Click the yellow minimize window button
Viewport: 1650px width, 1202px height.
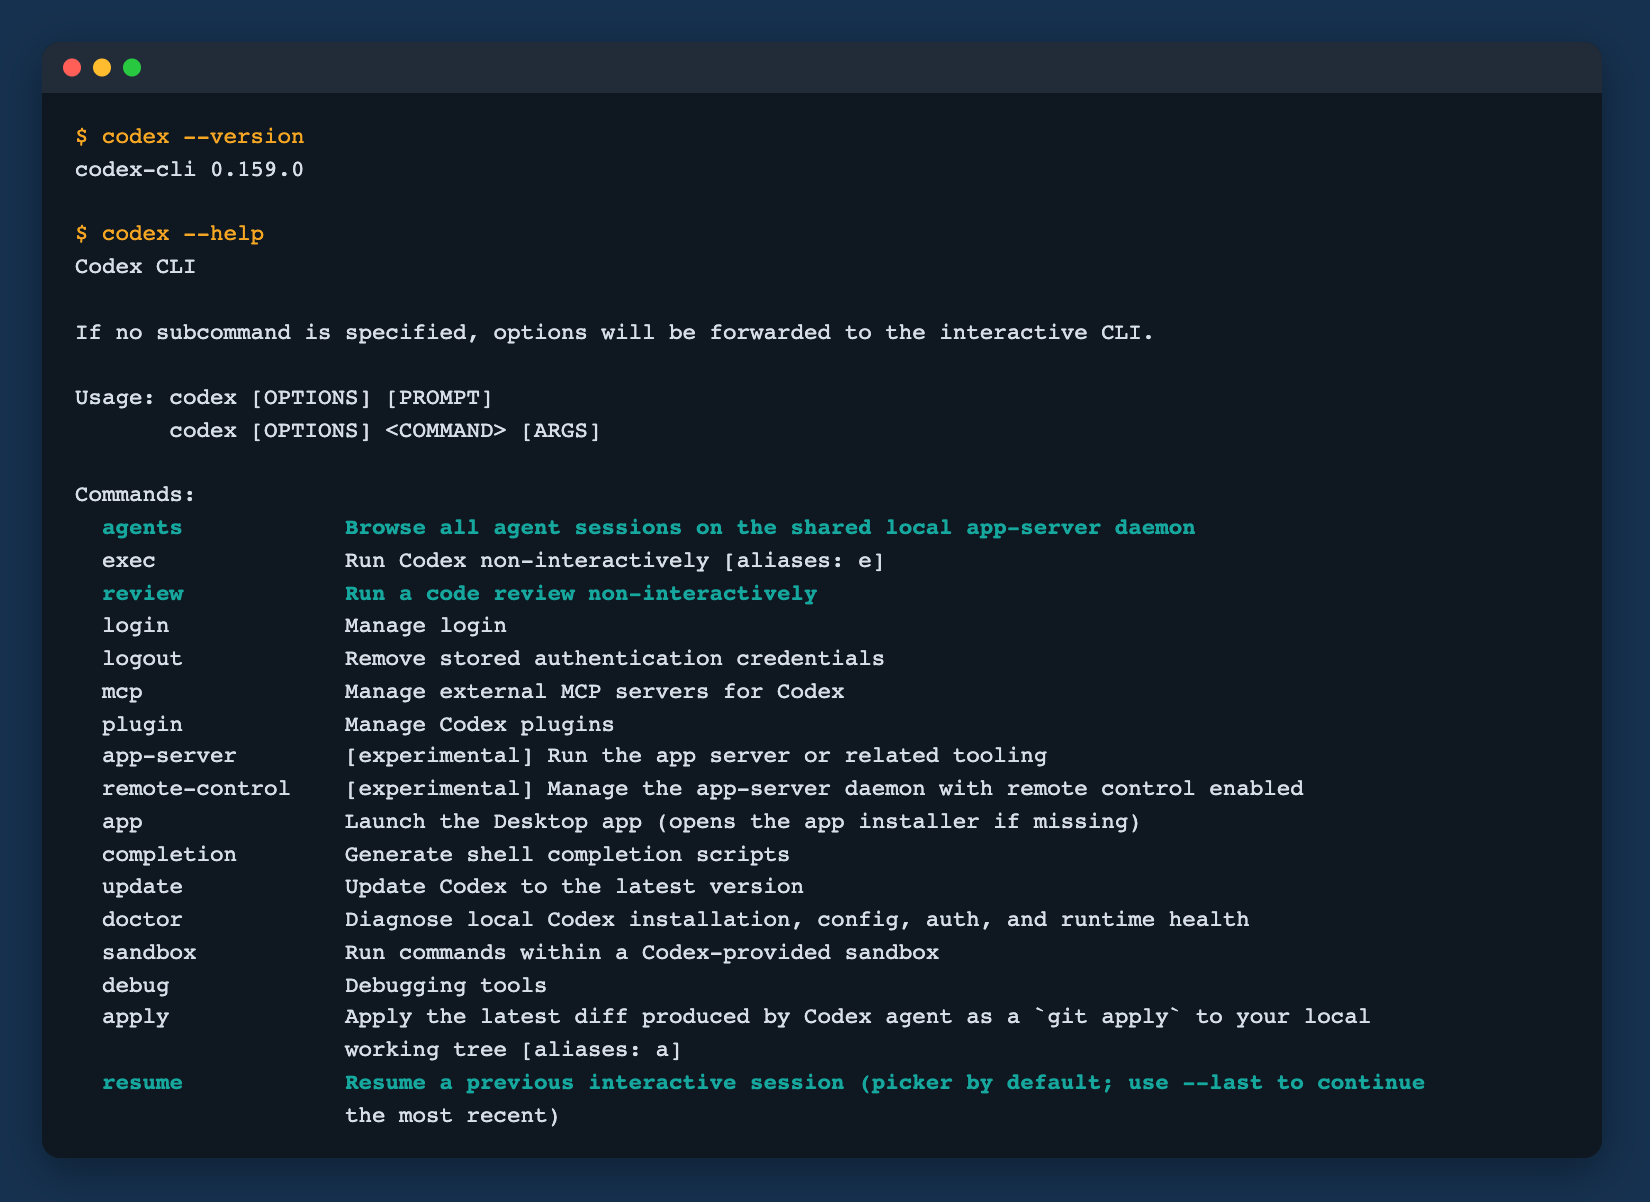[x=102, y=68]
